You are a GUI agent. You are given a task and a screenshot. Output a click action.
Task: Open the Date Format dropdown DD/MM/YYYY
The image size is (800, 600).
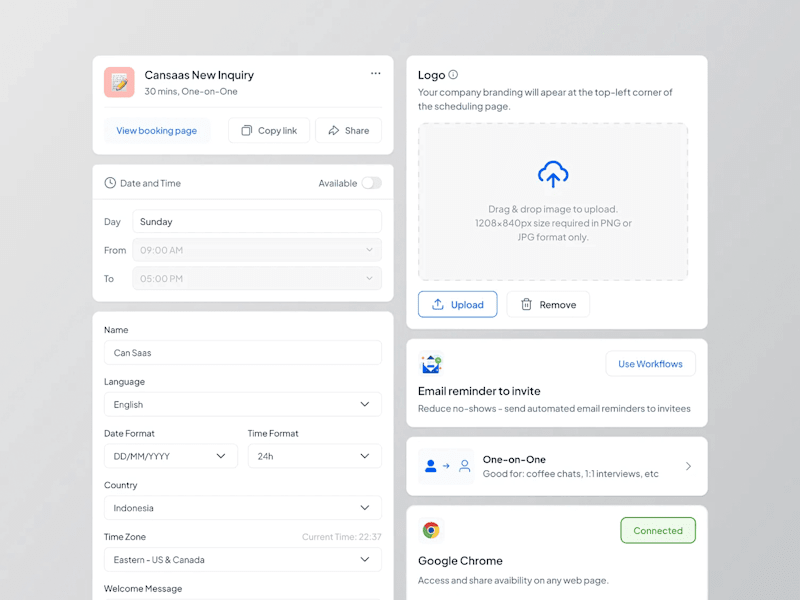point(170,456)
